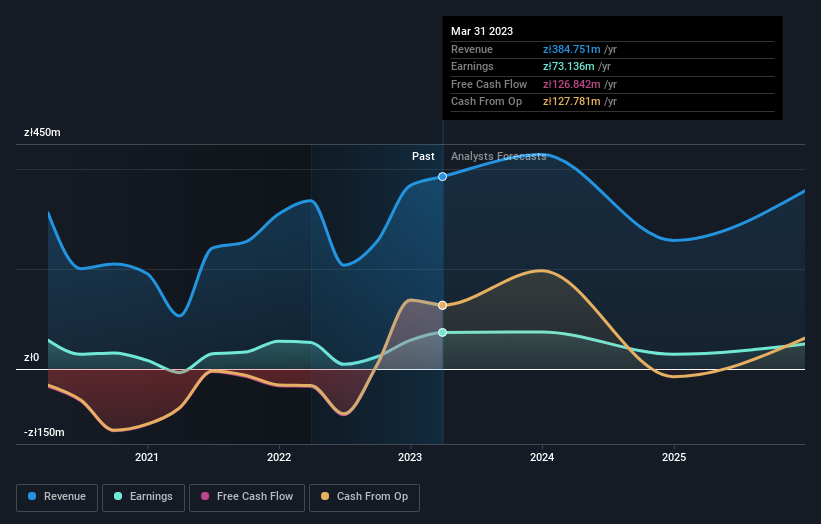This screenshot has height=524, width=821.
Task: Click the 2024 x-axis label
Action: (542, 457)
